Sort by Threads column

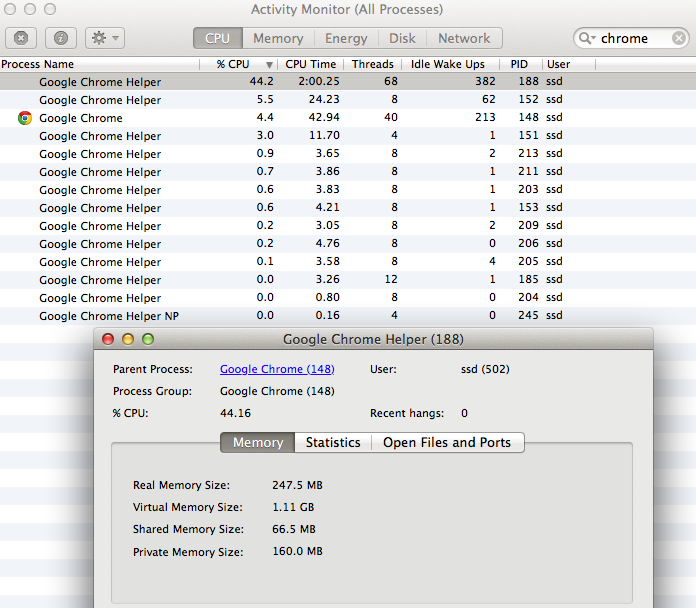pyautogui.click(x=372, y=64)
